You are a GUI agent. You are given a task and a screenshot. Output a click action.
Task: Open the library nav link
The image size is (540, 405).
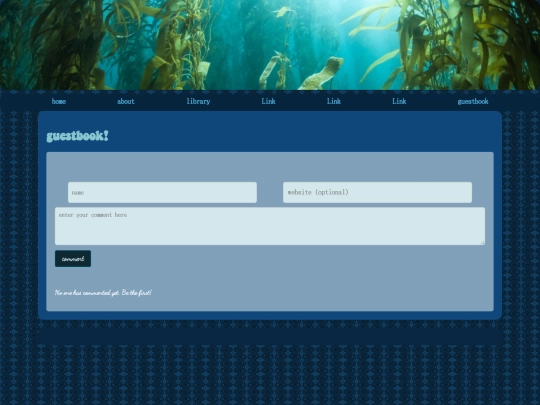[198, 101]
